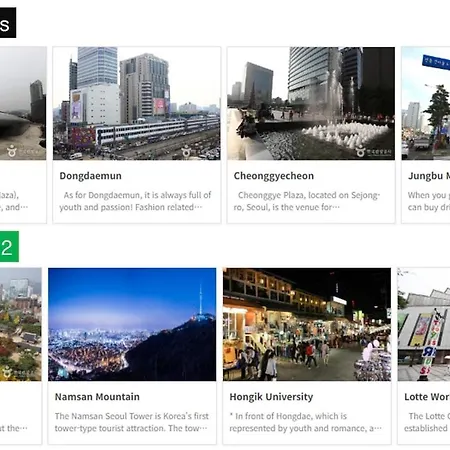Open the Hongik University street photo
The image size is (450, 450).
tap(307, 324)
